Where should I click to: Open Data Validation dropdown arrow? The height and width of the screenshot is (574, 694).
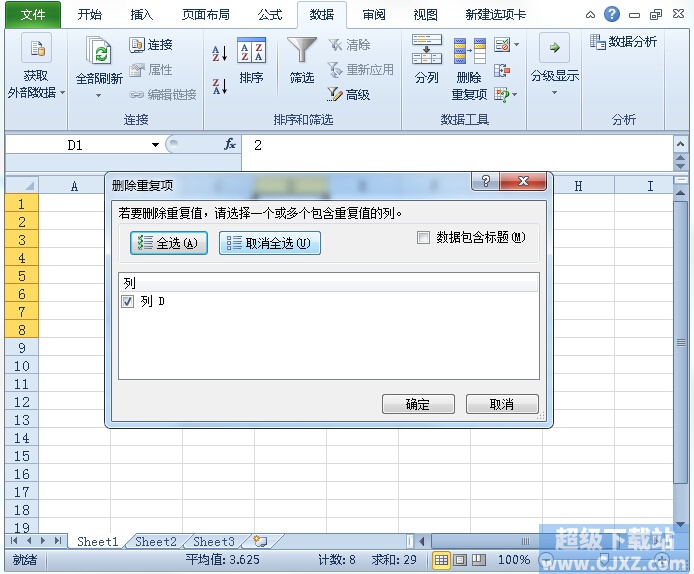coord(516,45)
